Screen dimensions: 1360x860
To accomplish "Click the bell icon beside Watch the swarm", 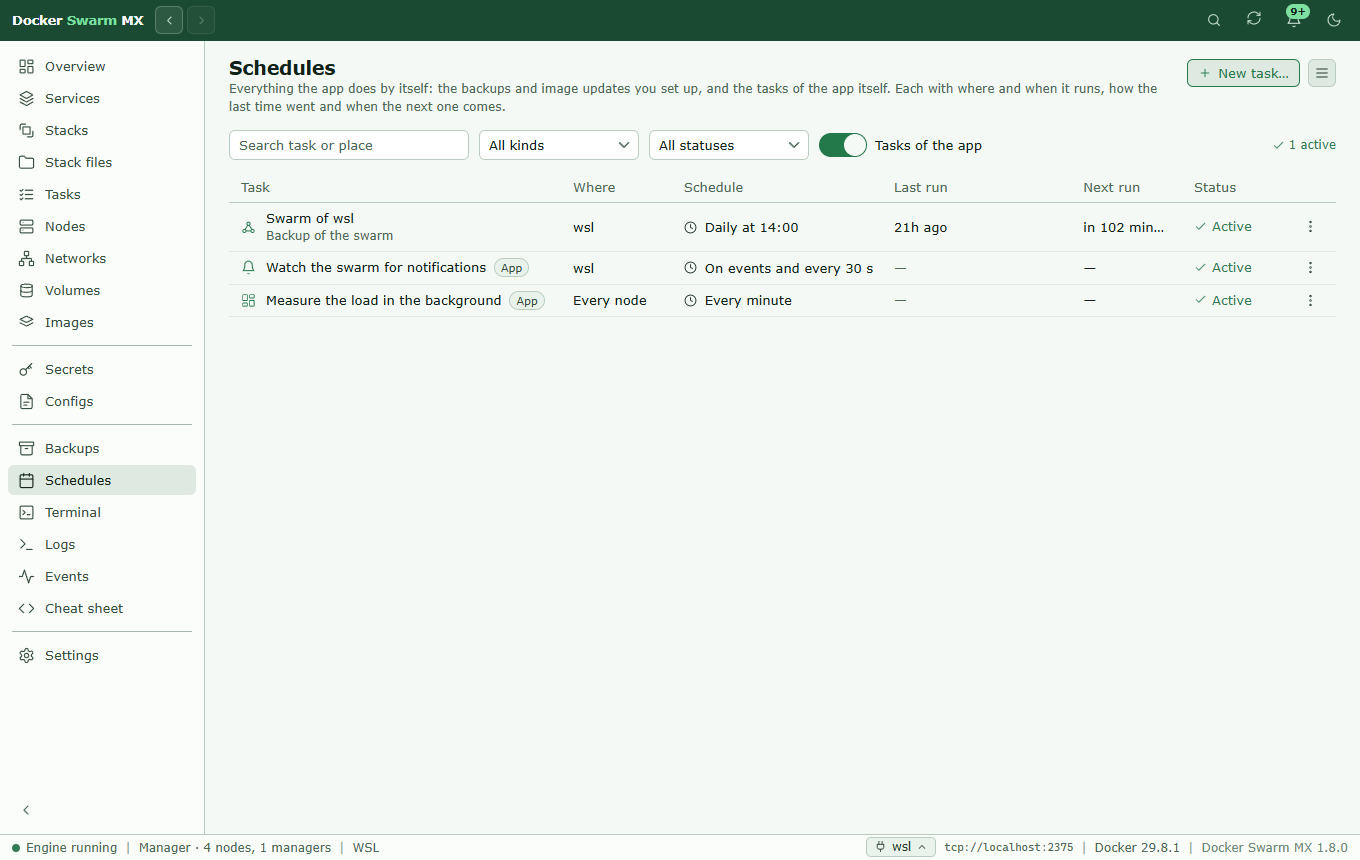I will pyautogui.click(x=249, y=268).
